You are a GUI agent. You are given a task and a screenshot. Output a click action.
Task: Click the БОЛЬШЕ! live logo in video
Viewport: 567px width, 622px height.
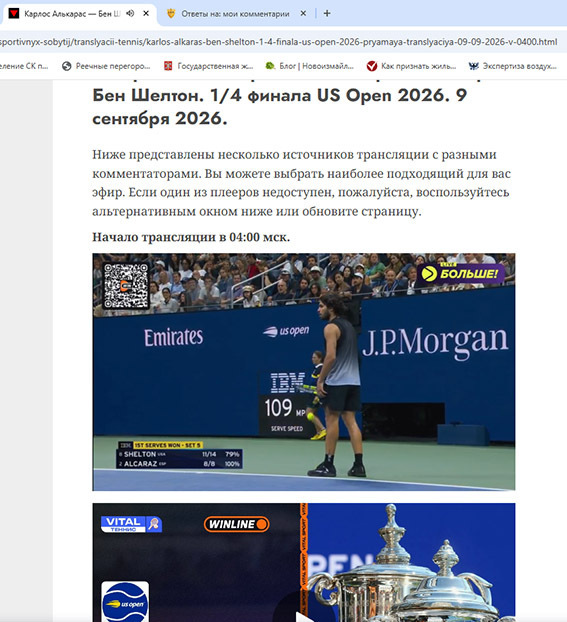[460, 273]
